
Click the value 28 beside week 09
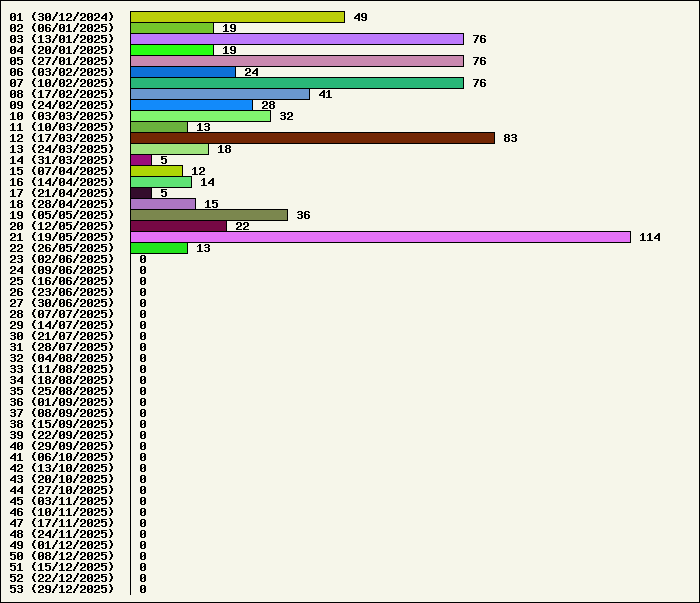point(268,105)
